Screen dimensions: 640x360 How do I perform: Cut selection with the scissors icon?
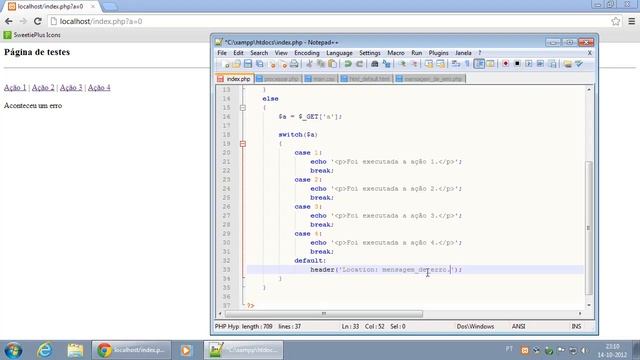coord(309,64)
